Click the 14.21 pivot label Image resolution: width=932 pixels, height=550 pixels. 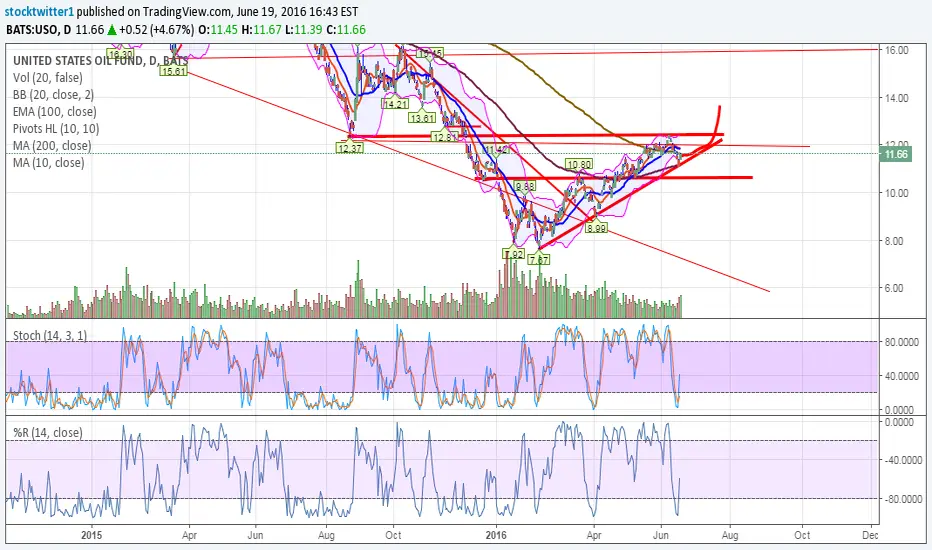click(395, 103)
